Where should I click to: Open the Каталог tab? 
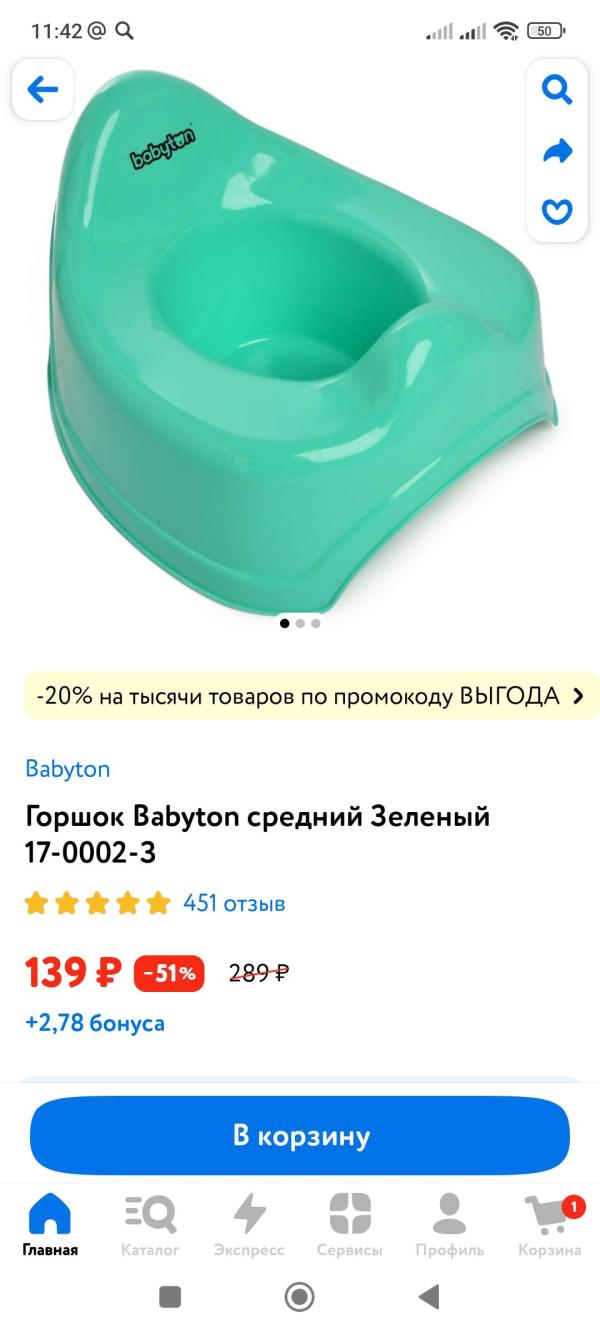(150, 1225)
